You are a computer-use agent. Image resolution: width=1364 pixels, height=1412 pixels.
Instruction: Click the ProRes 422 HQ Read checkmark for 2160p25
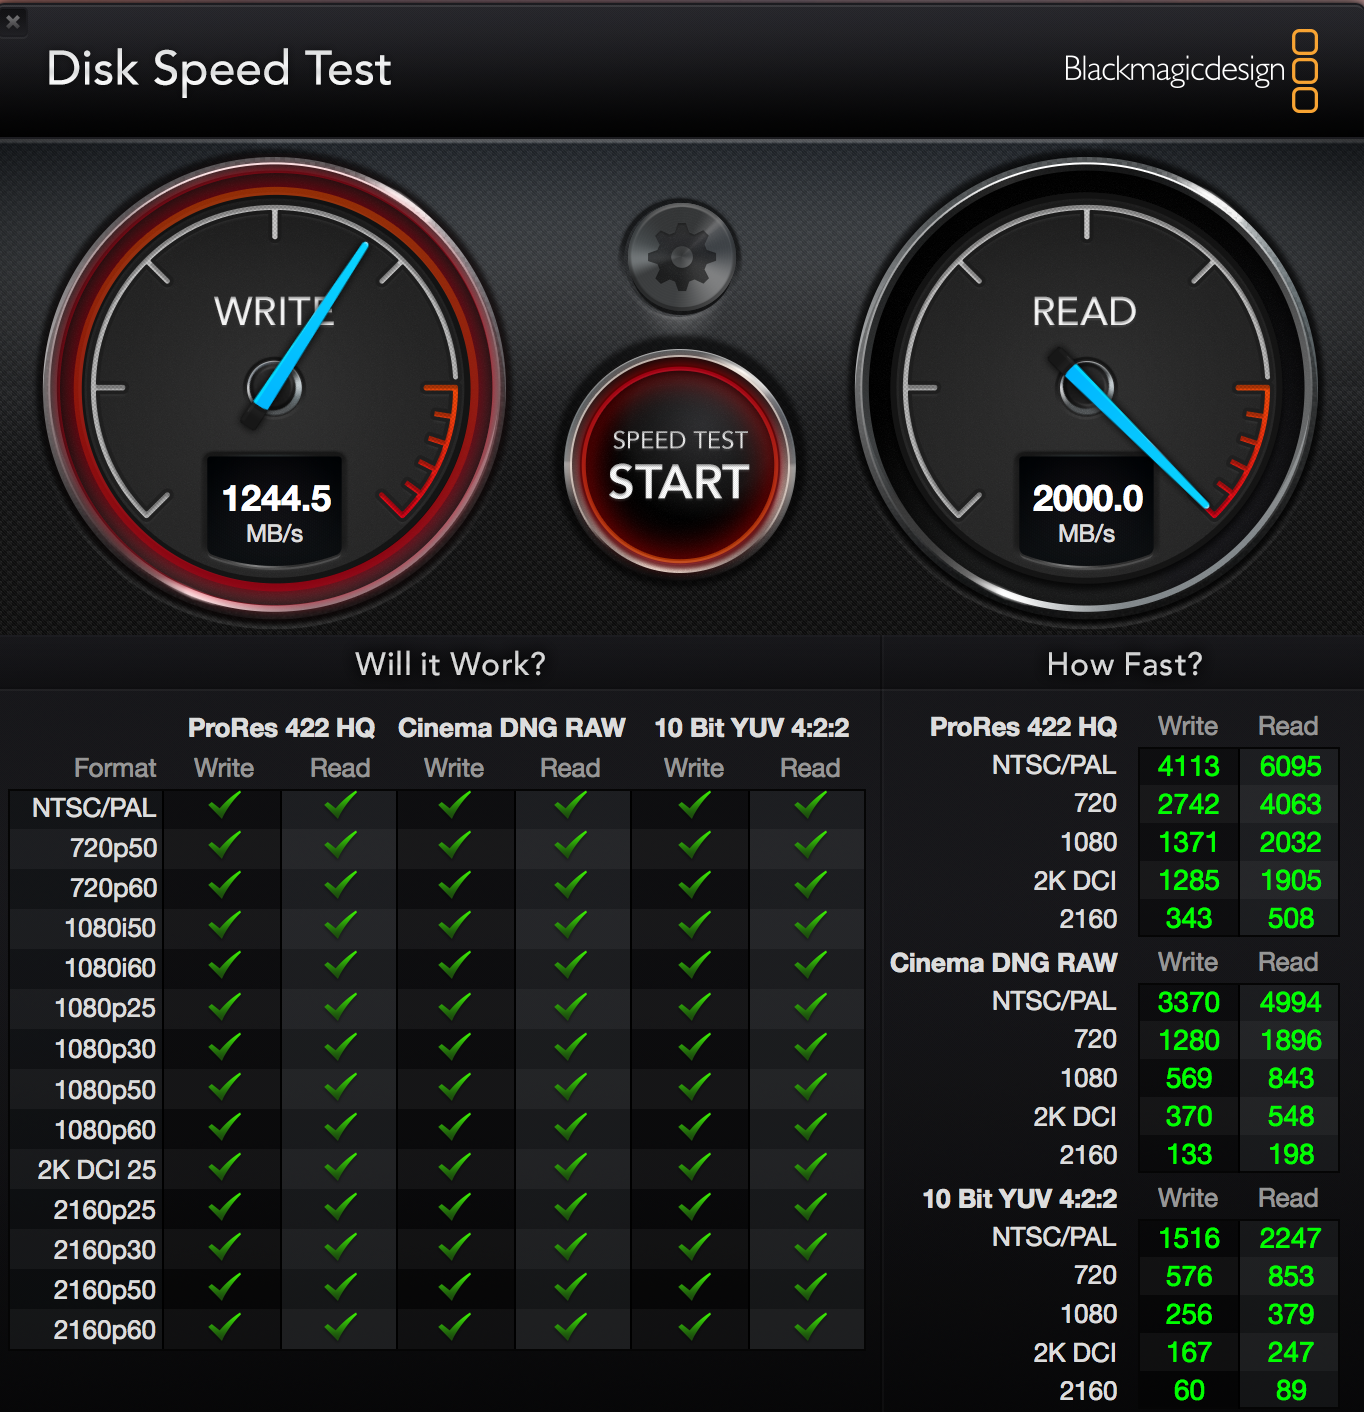340,1207
